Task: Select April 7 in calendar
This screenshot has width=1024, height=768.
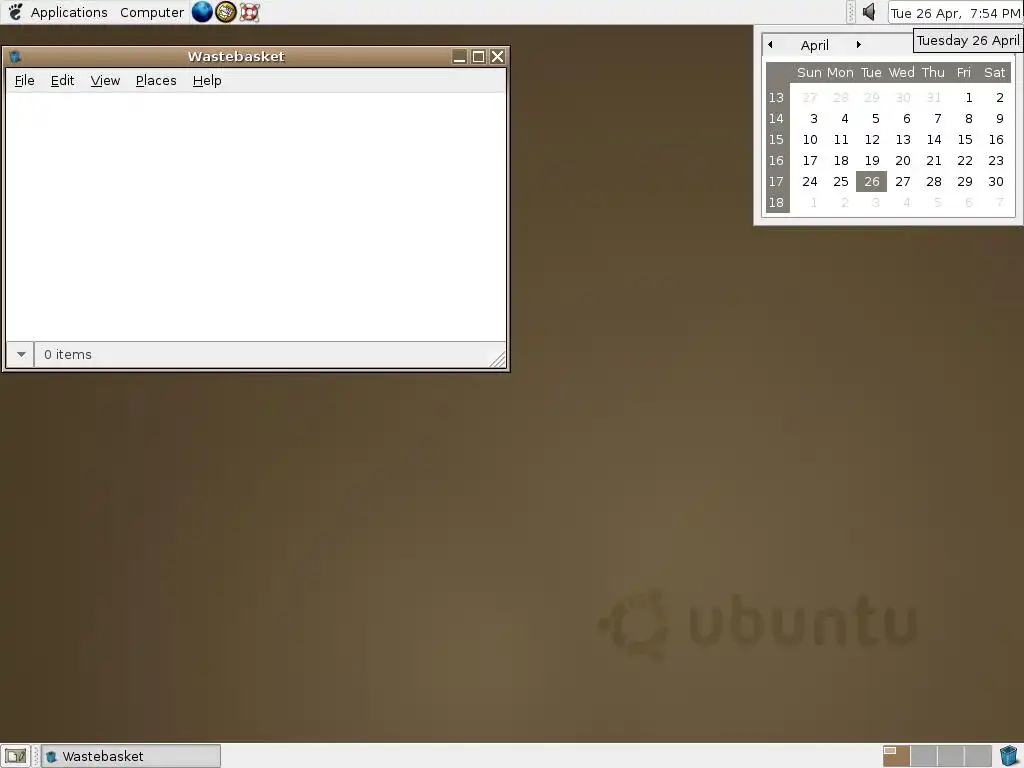Action: click(938, 119)
